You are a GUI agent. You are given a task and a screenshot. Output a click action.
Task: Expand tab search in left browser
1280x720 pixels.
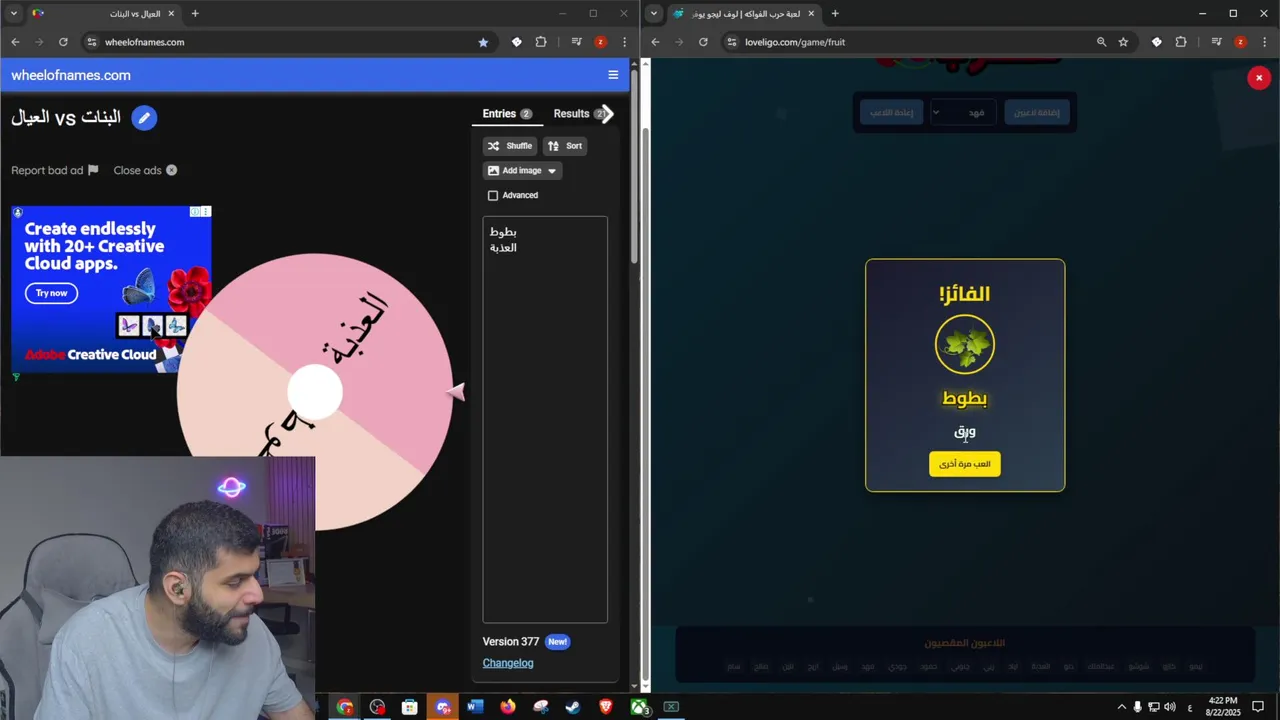[14, 13]
